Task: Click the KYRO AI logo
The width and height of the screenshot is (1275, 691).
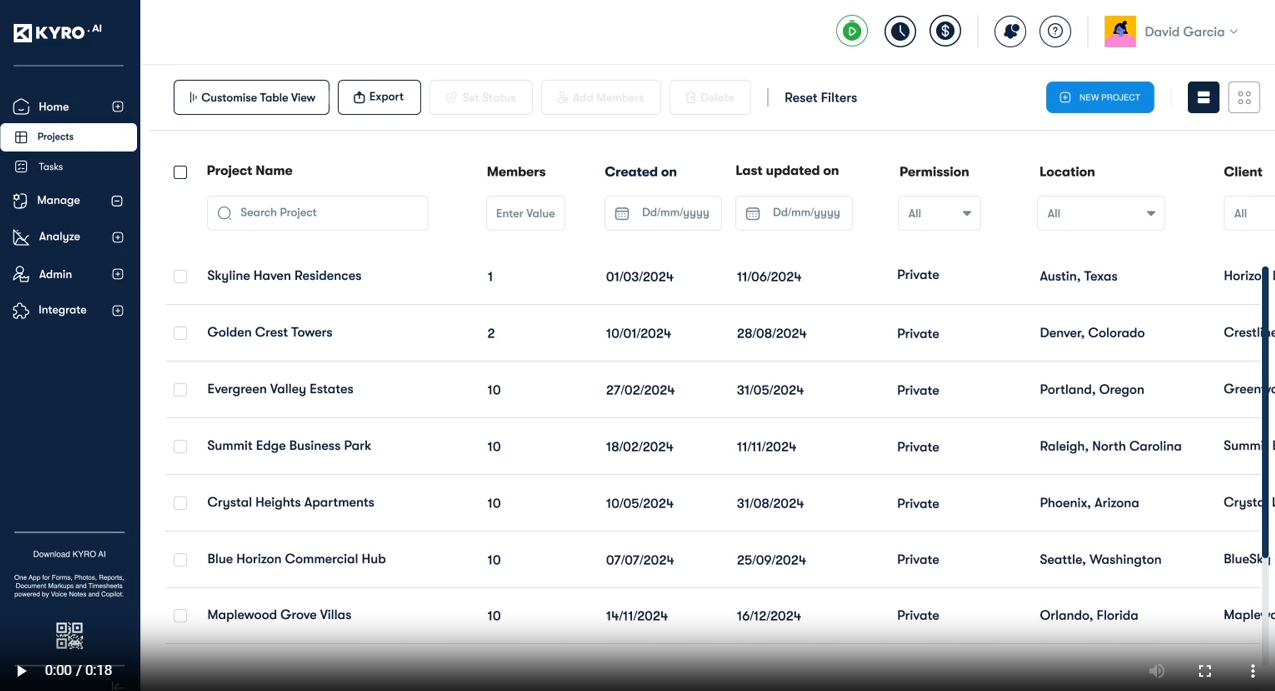Action: click(58, 32)
